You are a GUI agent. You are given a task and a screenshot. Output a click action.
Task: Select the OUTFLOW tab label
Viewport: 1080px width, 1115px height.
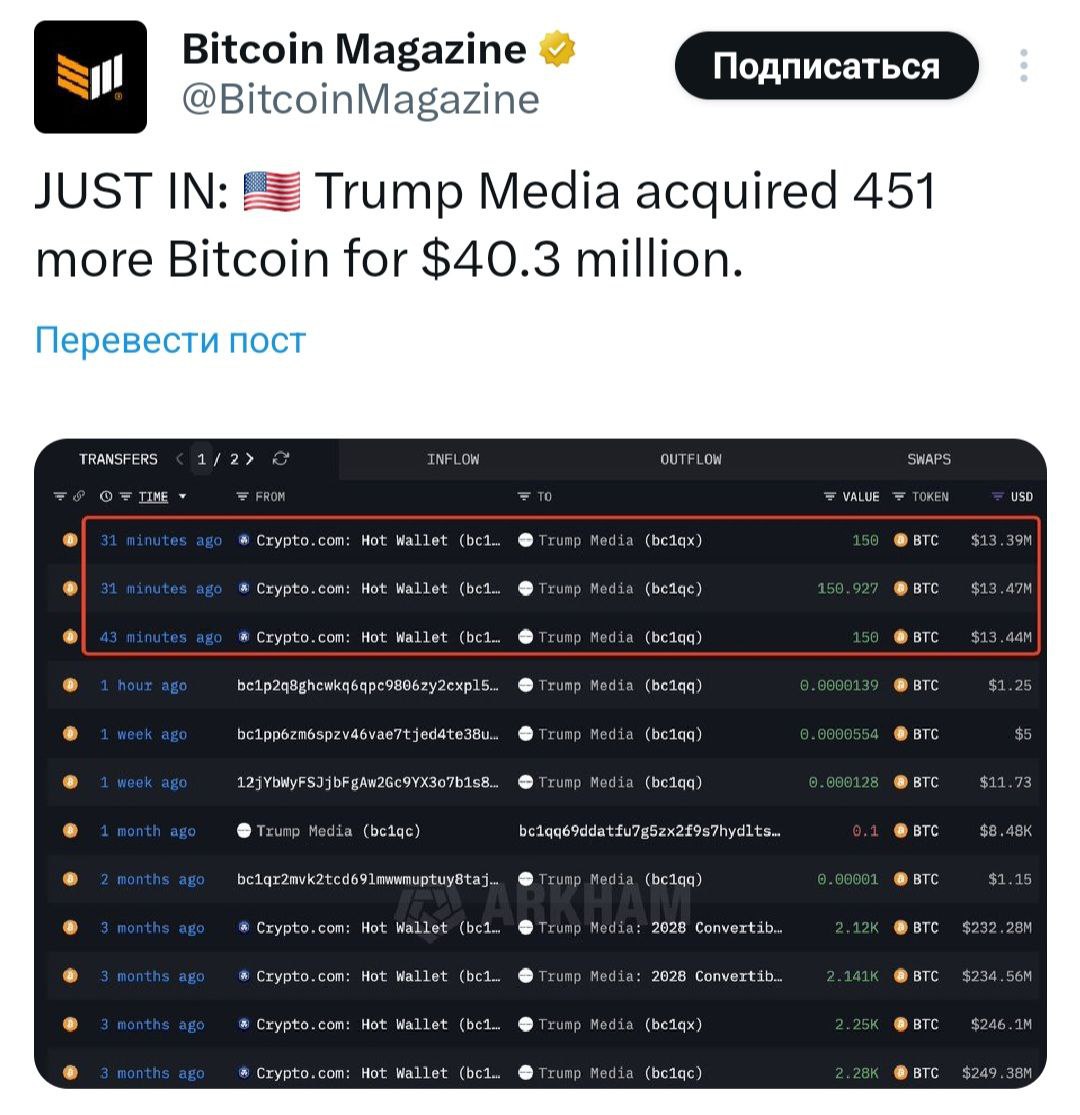pyautogui.click(x=691, y=459)
